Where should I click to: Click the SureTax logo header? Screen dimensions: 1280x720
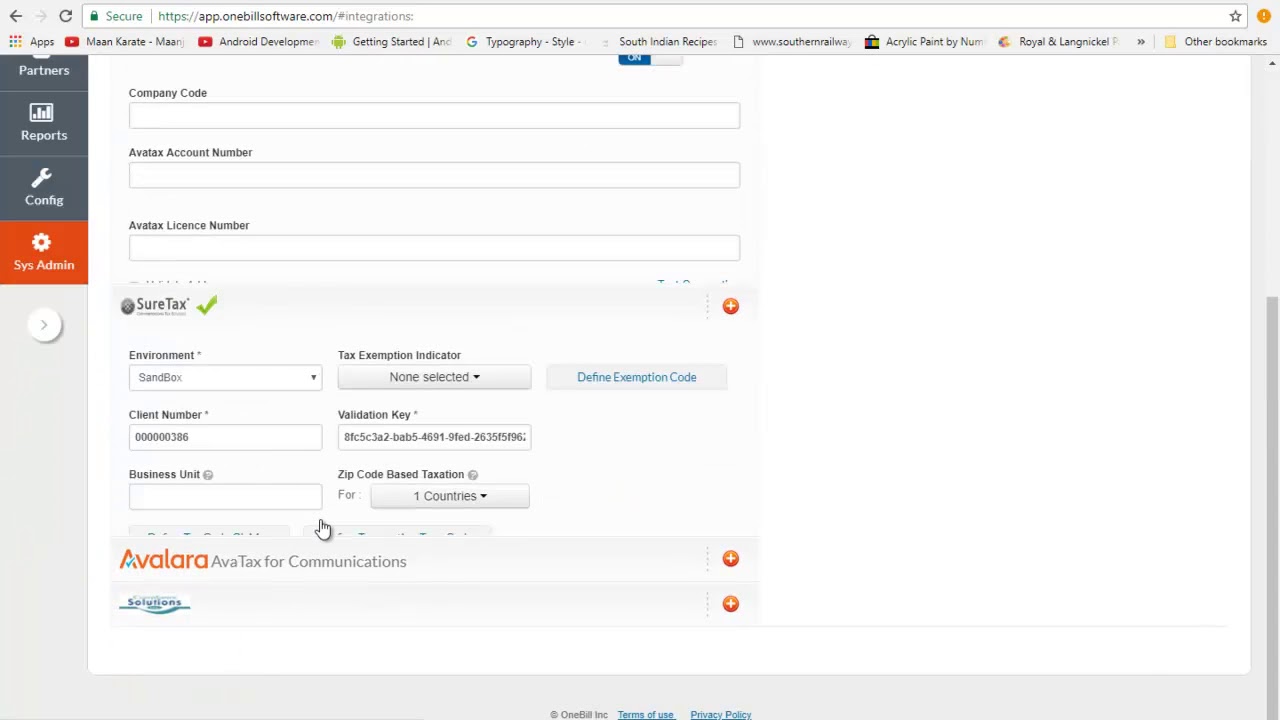click(155, 306)
